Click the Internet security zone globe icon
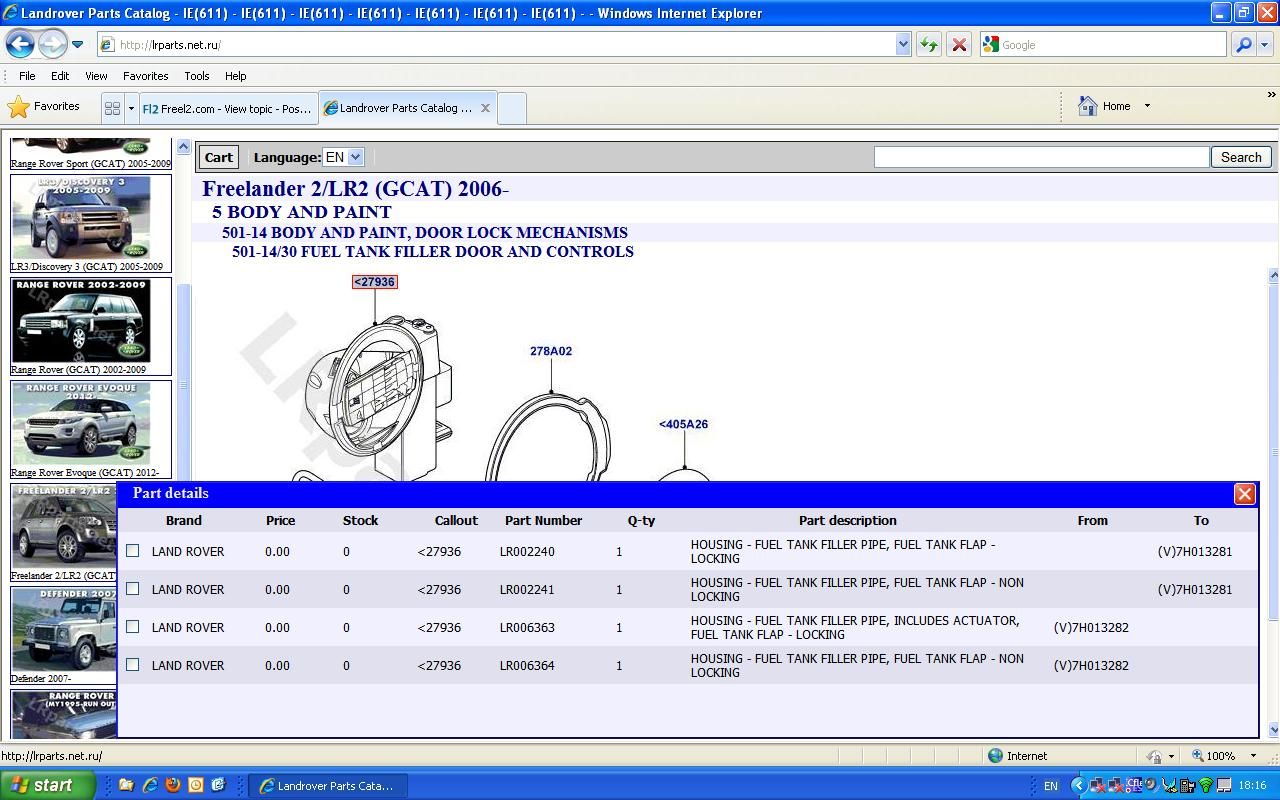This screenshot has width=1280, height=800. click(x=995, y=756)
